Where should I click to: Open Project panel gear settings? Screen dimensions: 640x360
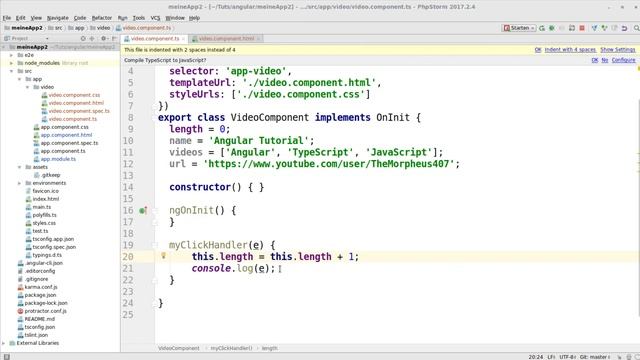[x=104, y=38]
